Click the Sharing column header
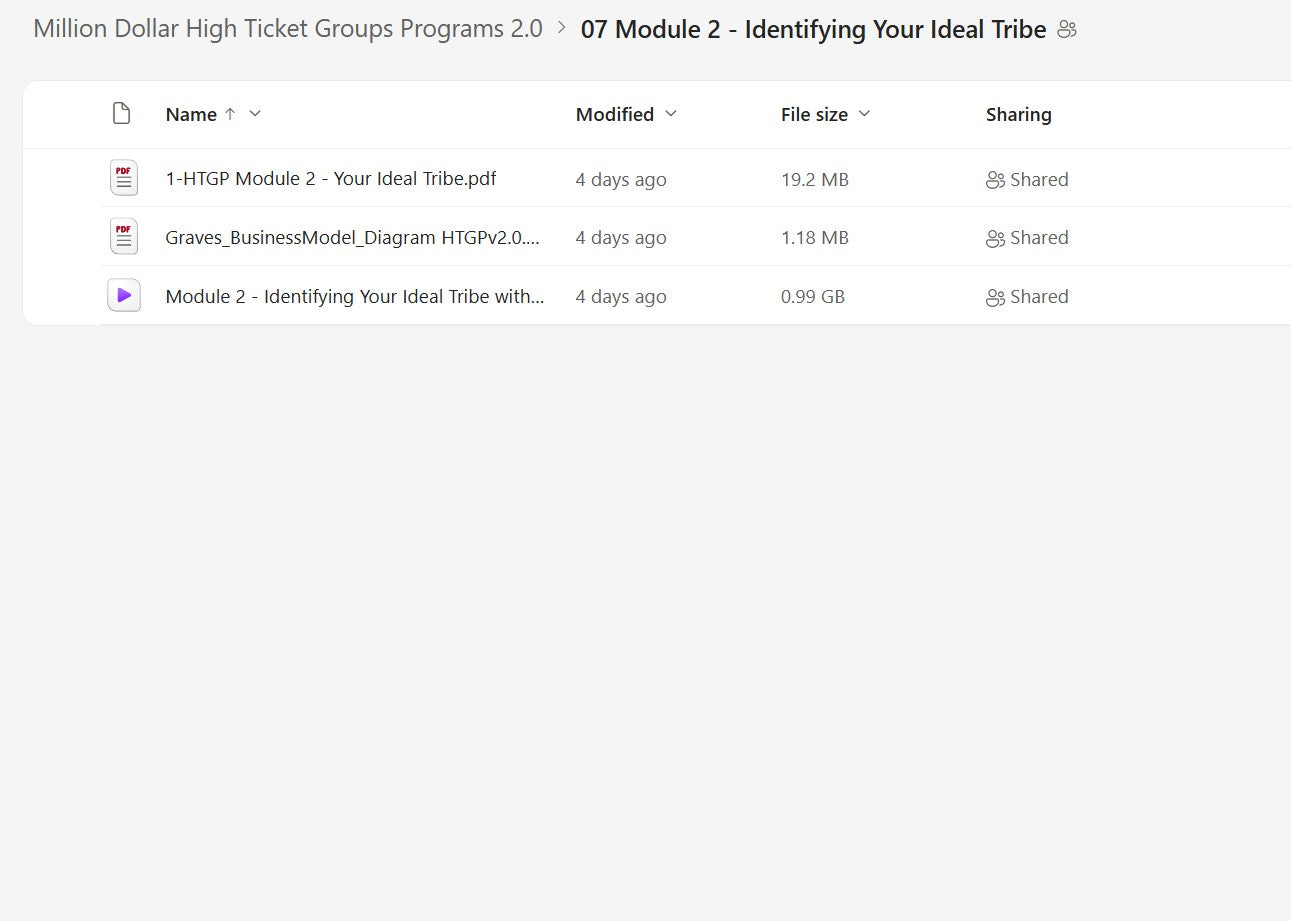Image resolution: width=1291 pixels, height=921 pixels. click(1018, 115)
